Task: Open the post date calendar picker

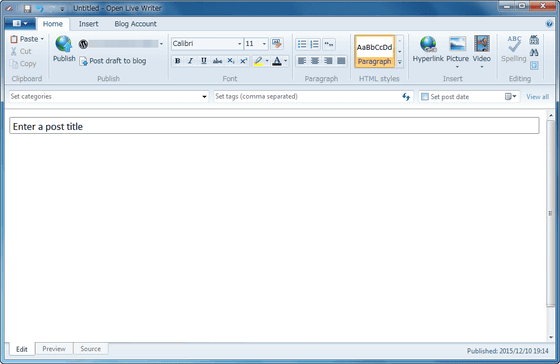Action: [x=511, y=96]
